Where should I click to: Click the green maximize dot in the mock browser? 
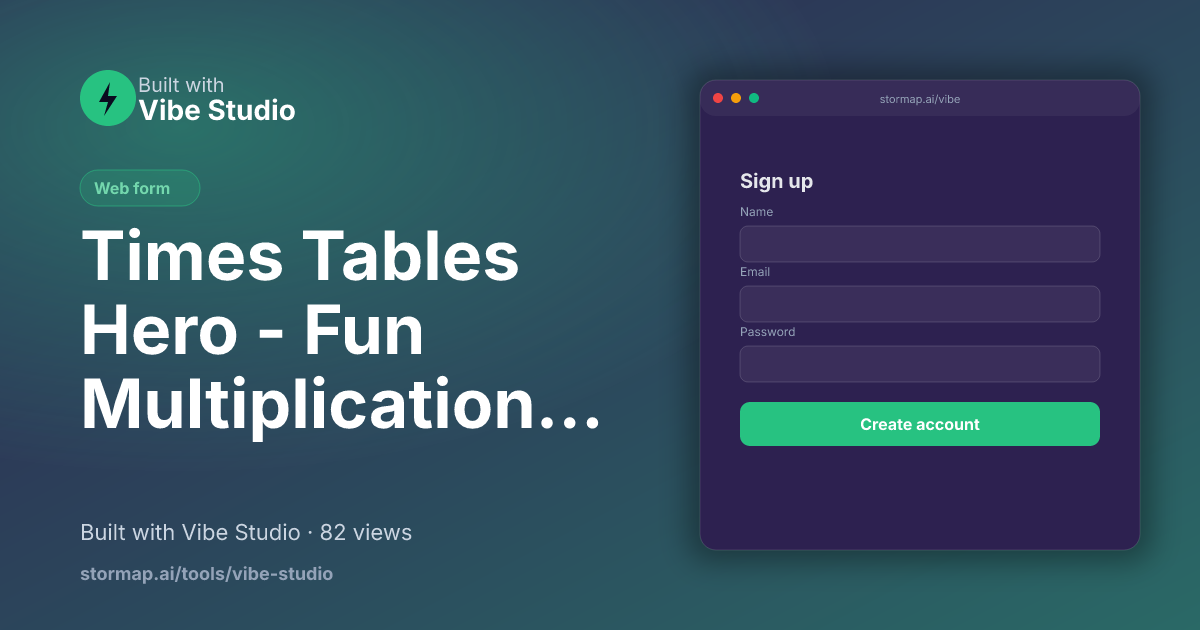tap(754, 98)
